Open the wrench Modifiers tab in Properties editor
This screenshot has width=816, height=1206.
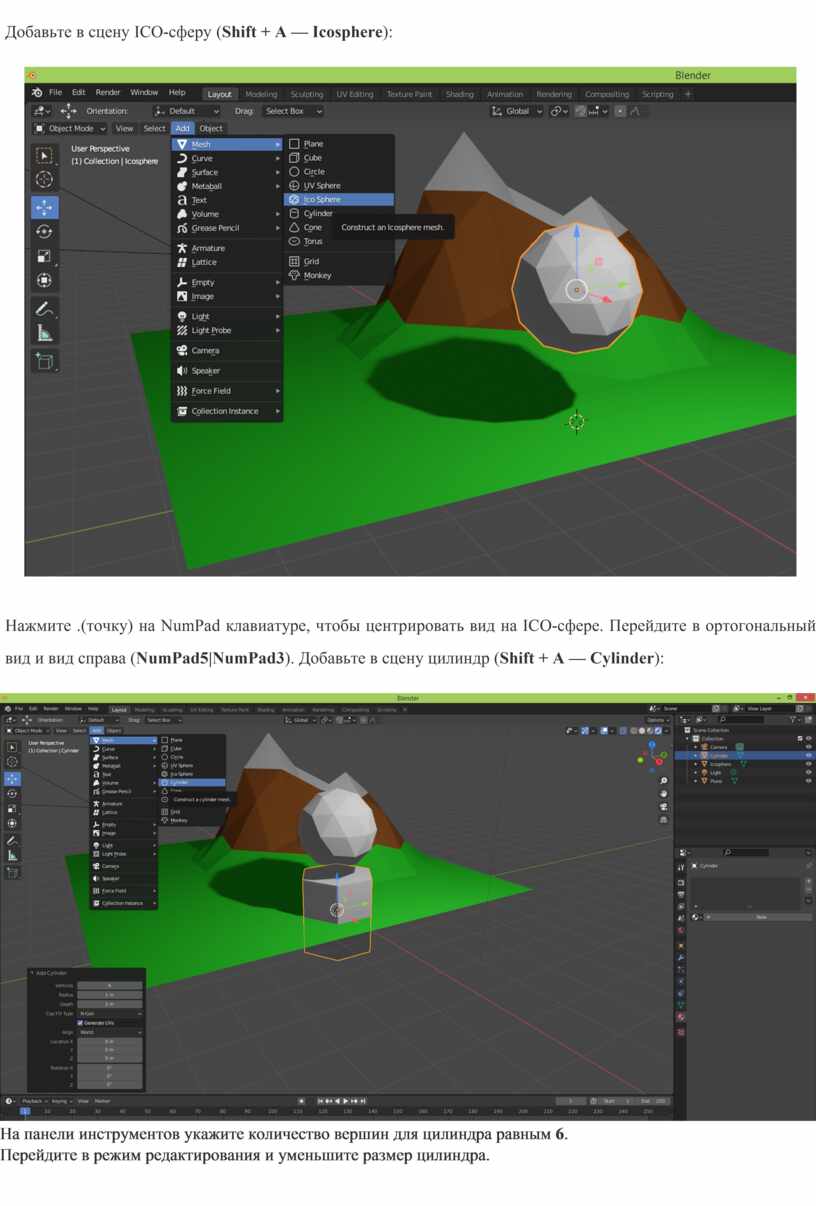tap(681, 958)
